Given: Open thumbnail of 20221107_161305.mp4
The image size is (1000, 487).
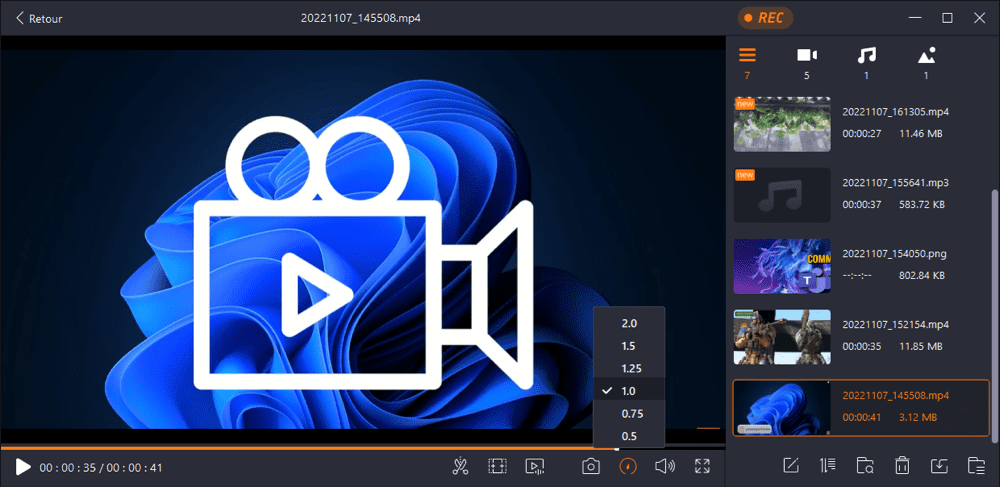Looking at the screenshot, I should coord(782,124).
